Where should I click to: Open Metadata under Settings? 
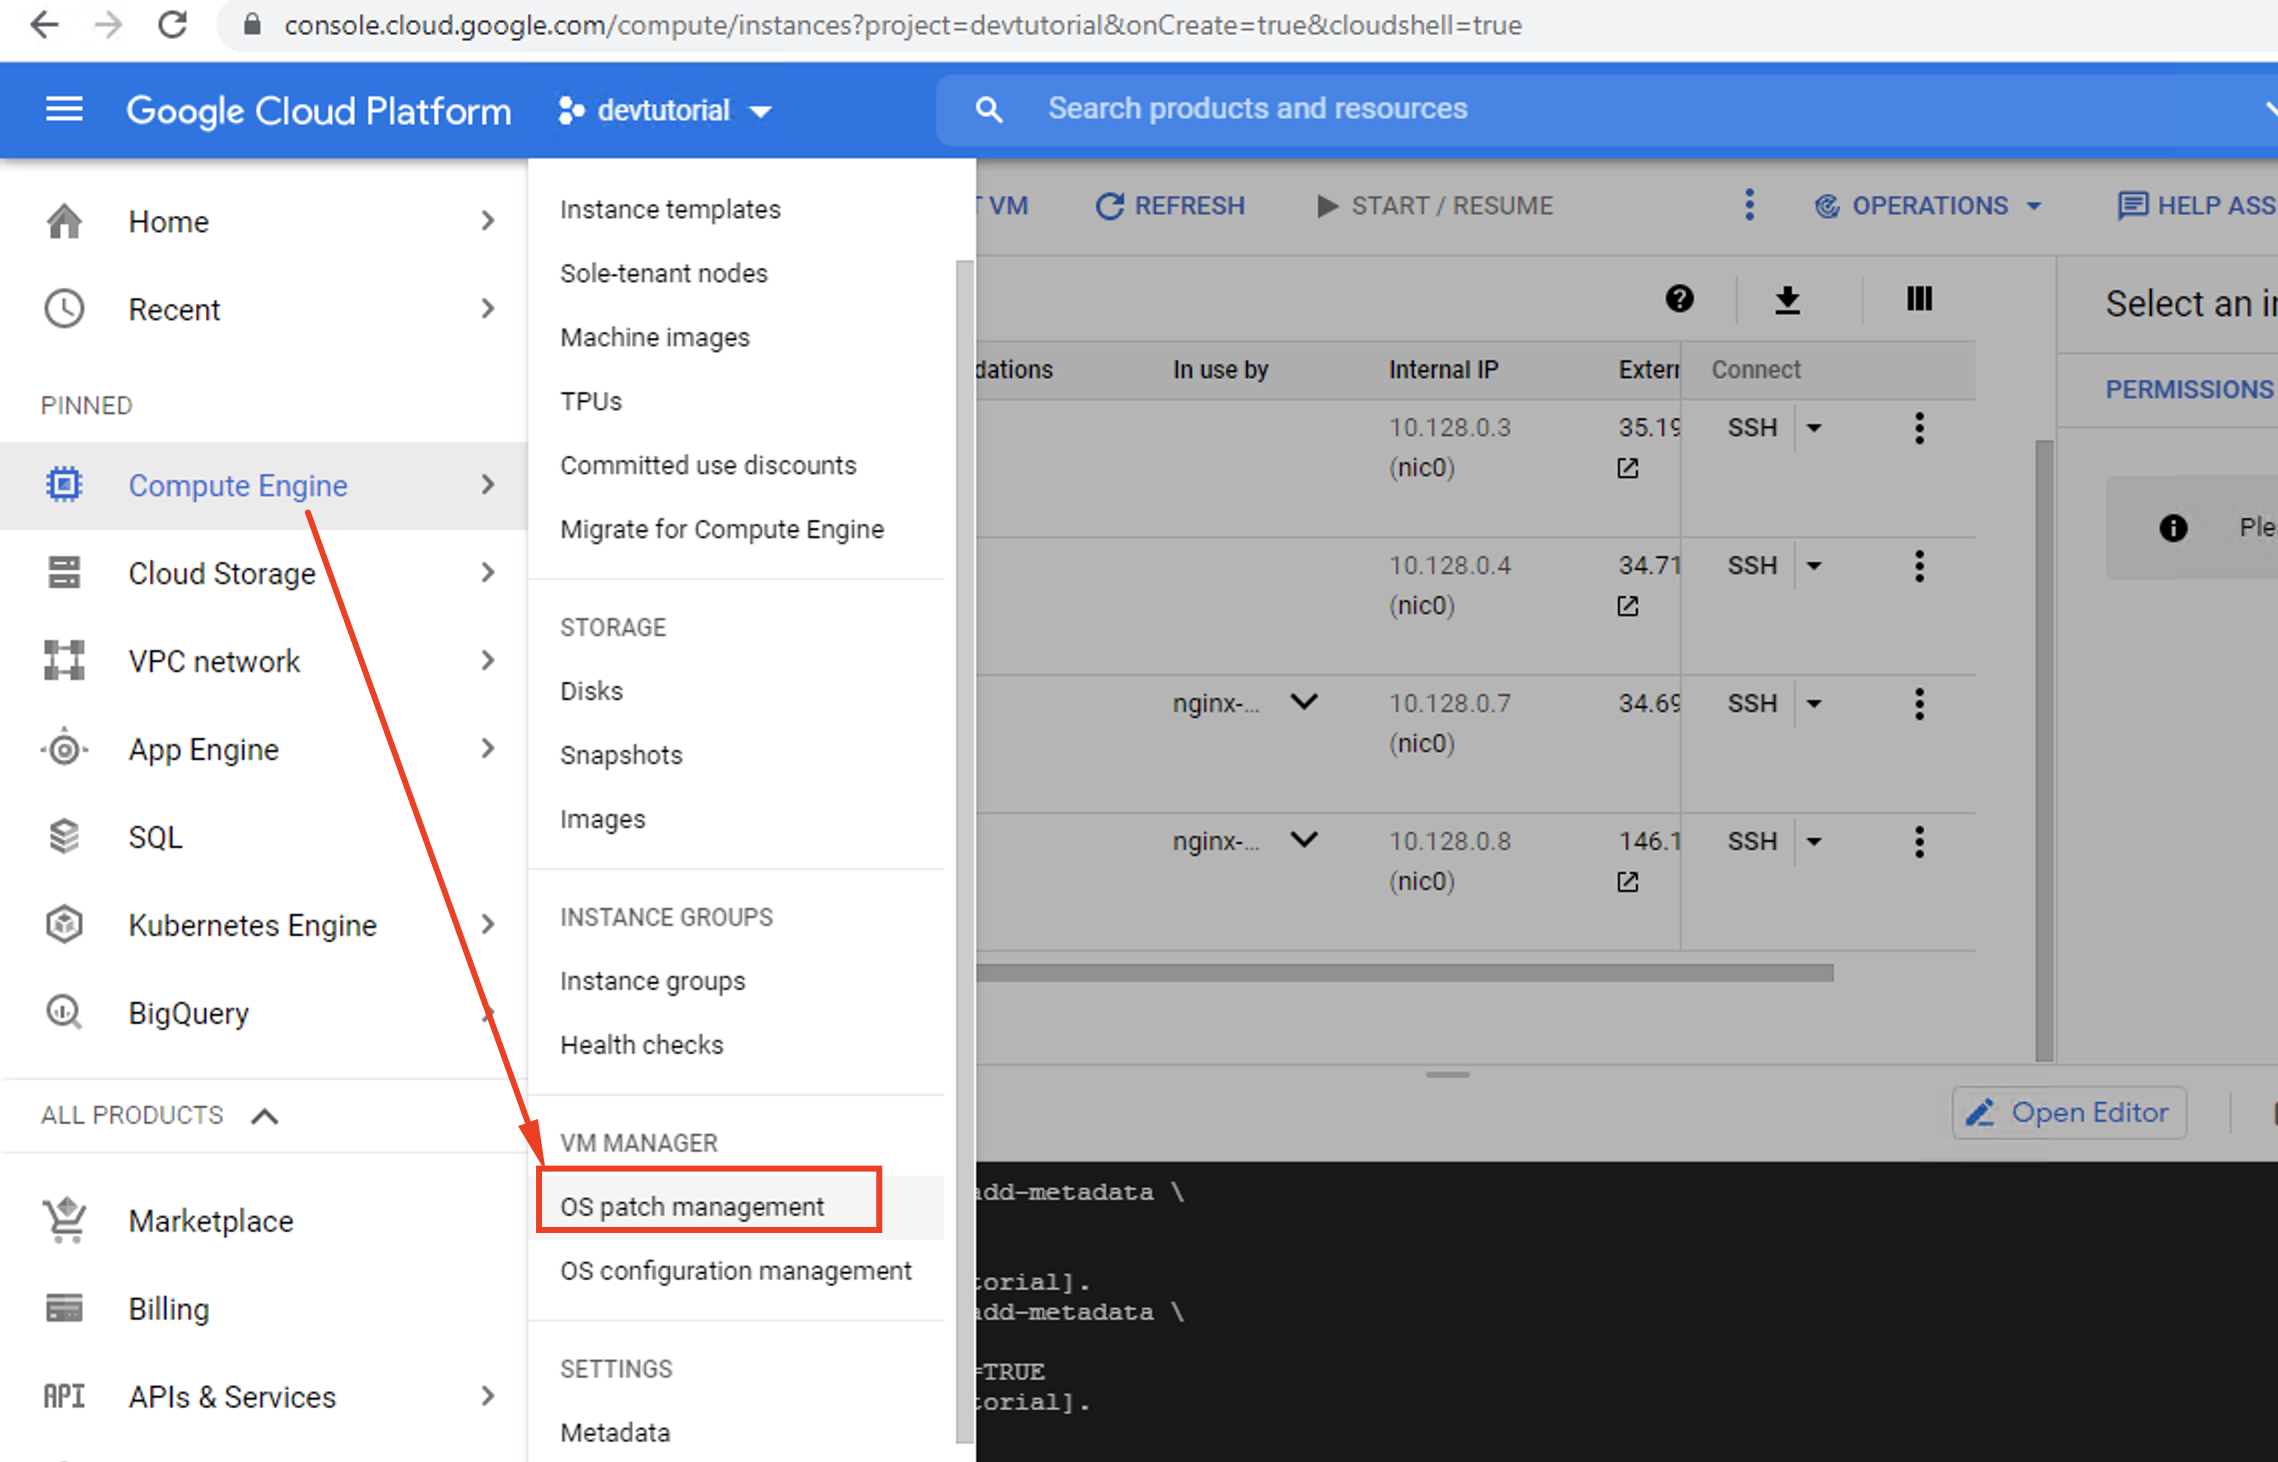[615, 1433]
